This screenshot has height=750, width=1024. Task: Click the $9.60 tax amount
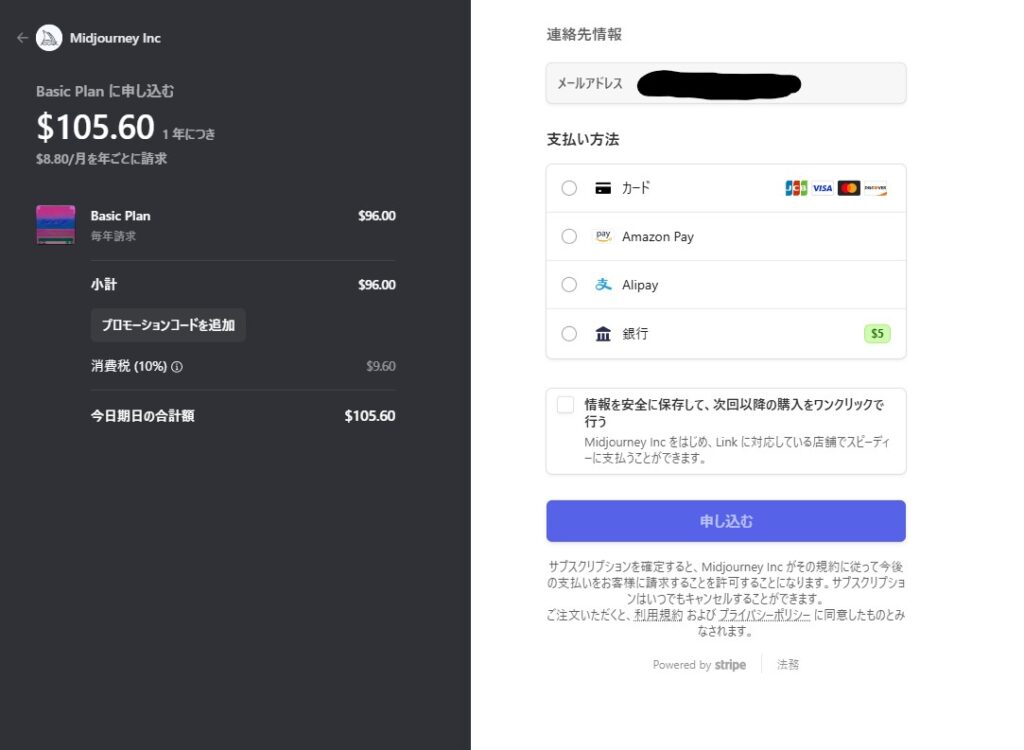point(381,366)
